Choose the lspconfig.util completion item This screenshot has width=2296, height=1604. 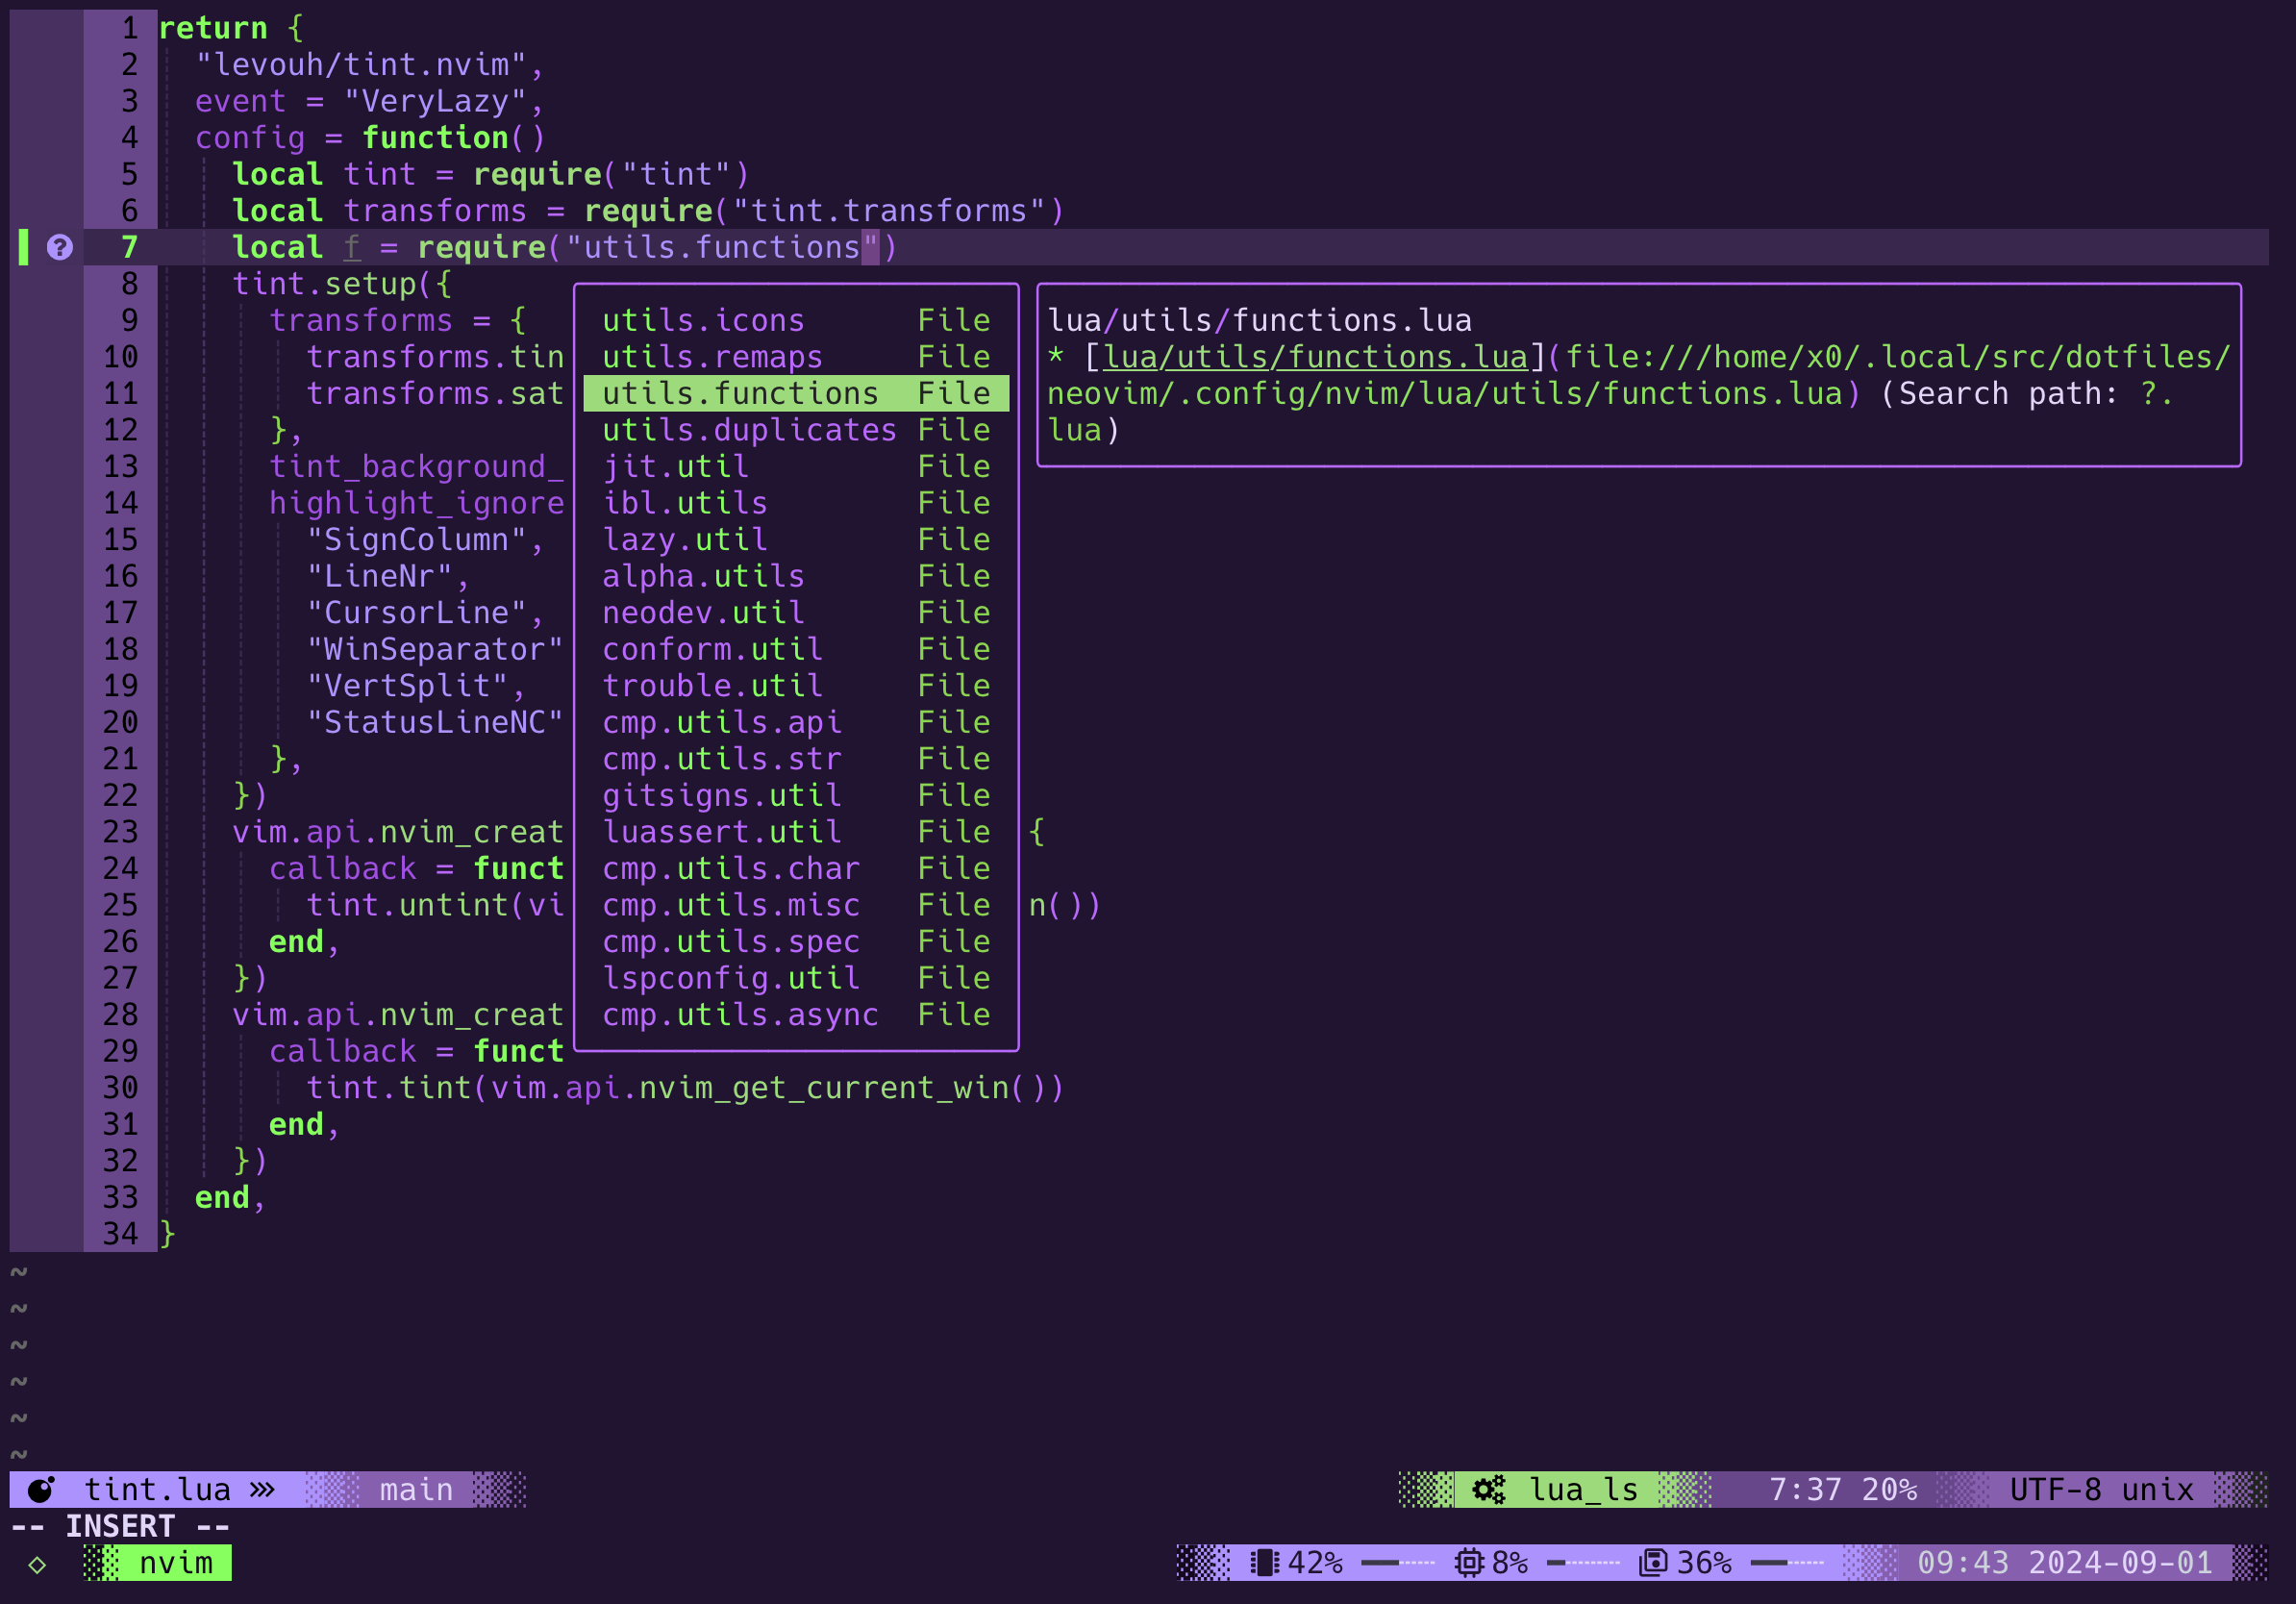tap(730, 978)
